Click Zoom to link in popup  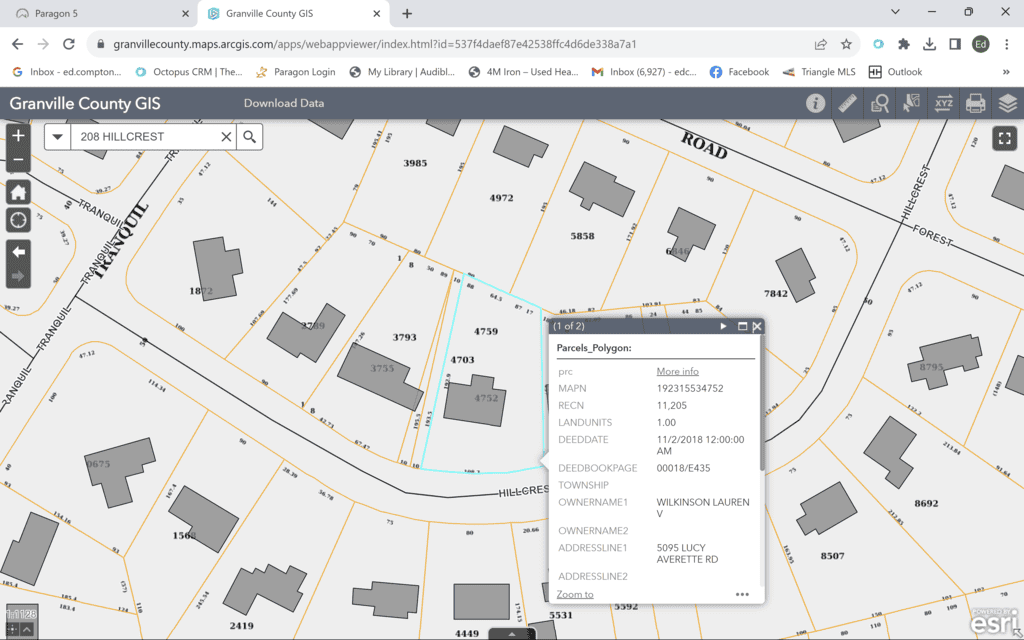click(575, 594)
